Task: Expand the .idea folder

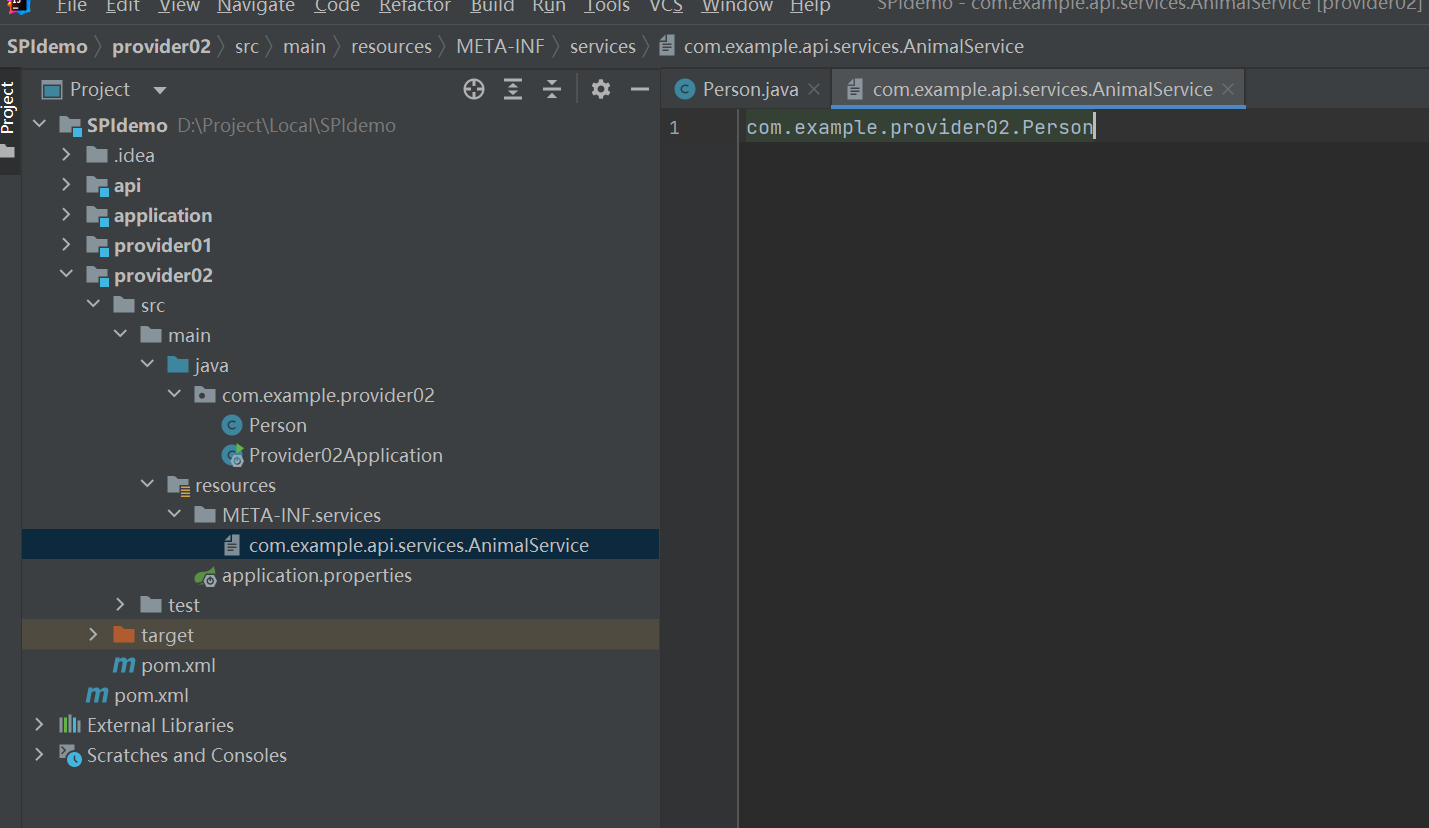Action: 66,155
